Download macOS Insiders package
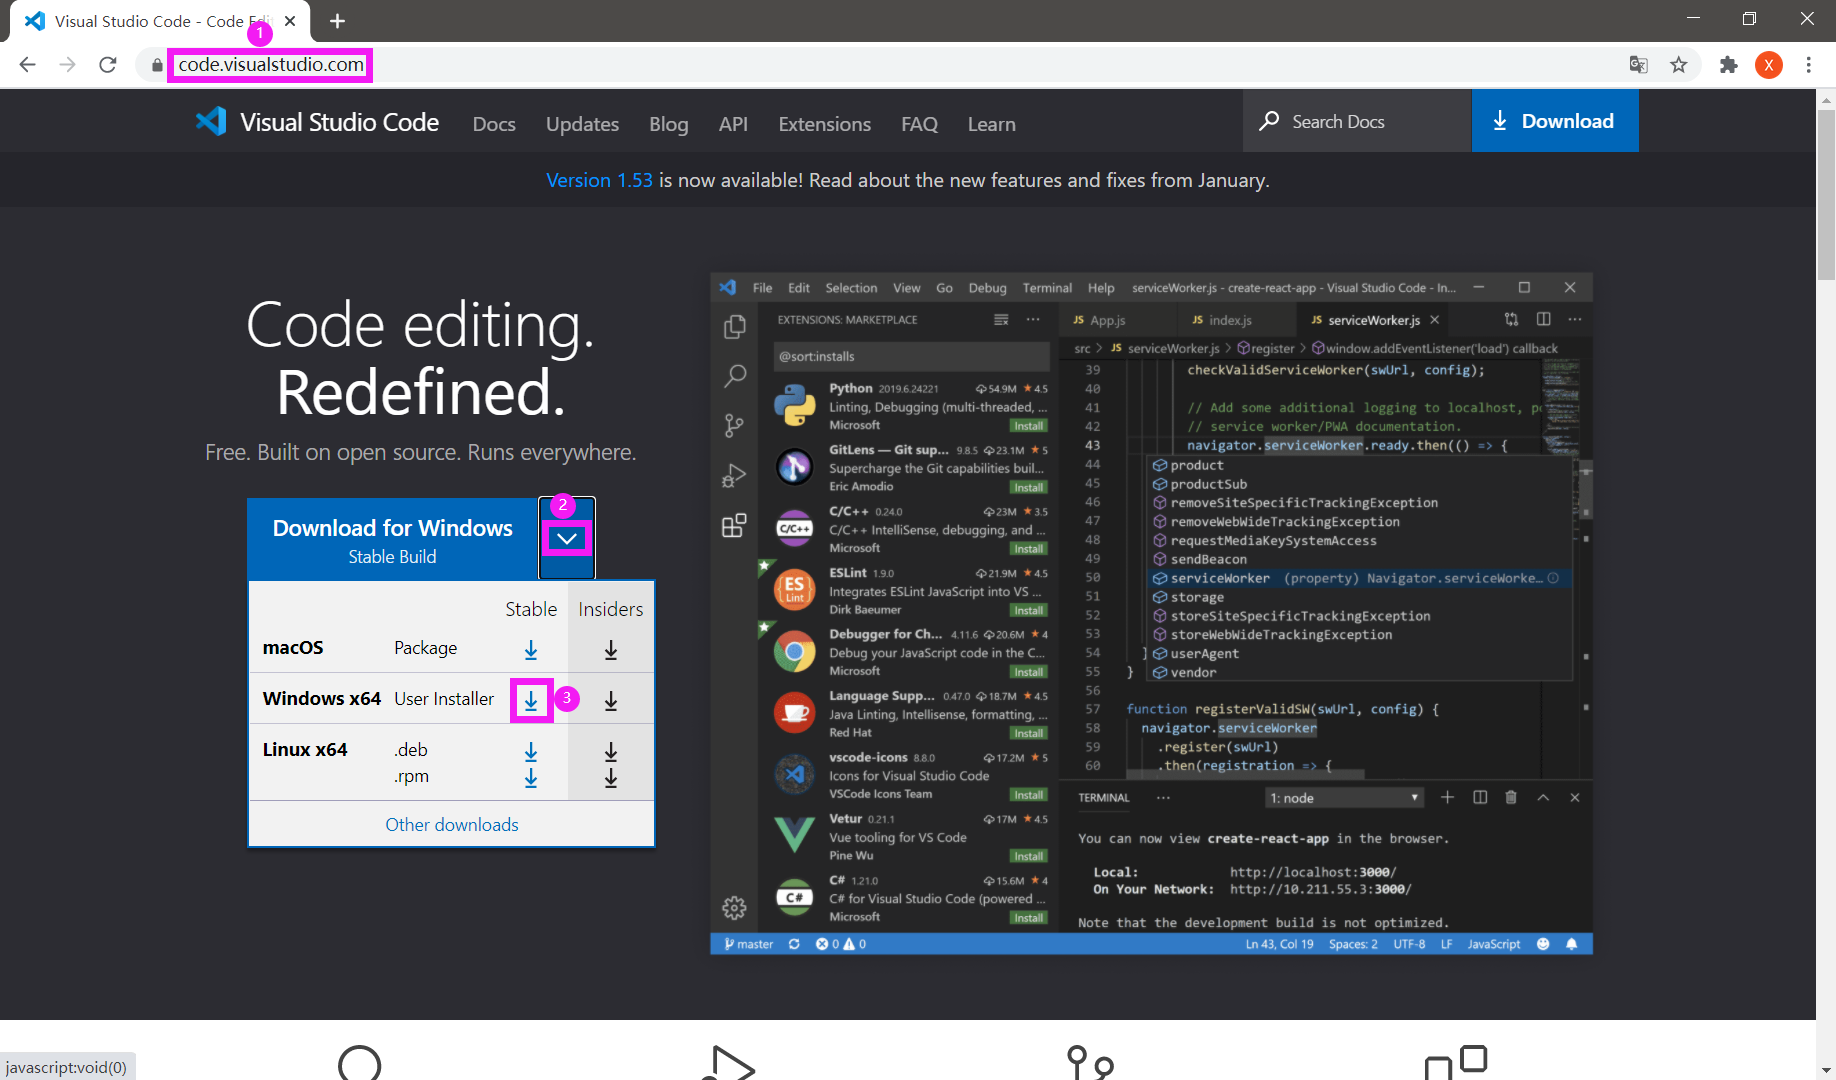Screen dimensions: 1836x1080 (x=611, y=650)
